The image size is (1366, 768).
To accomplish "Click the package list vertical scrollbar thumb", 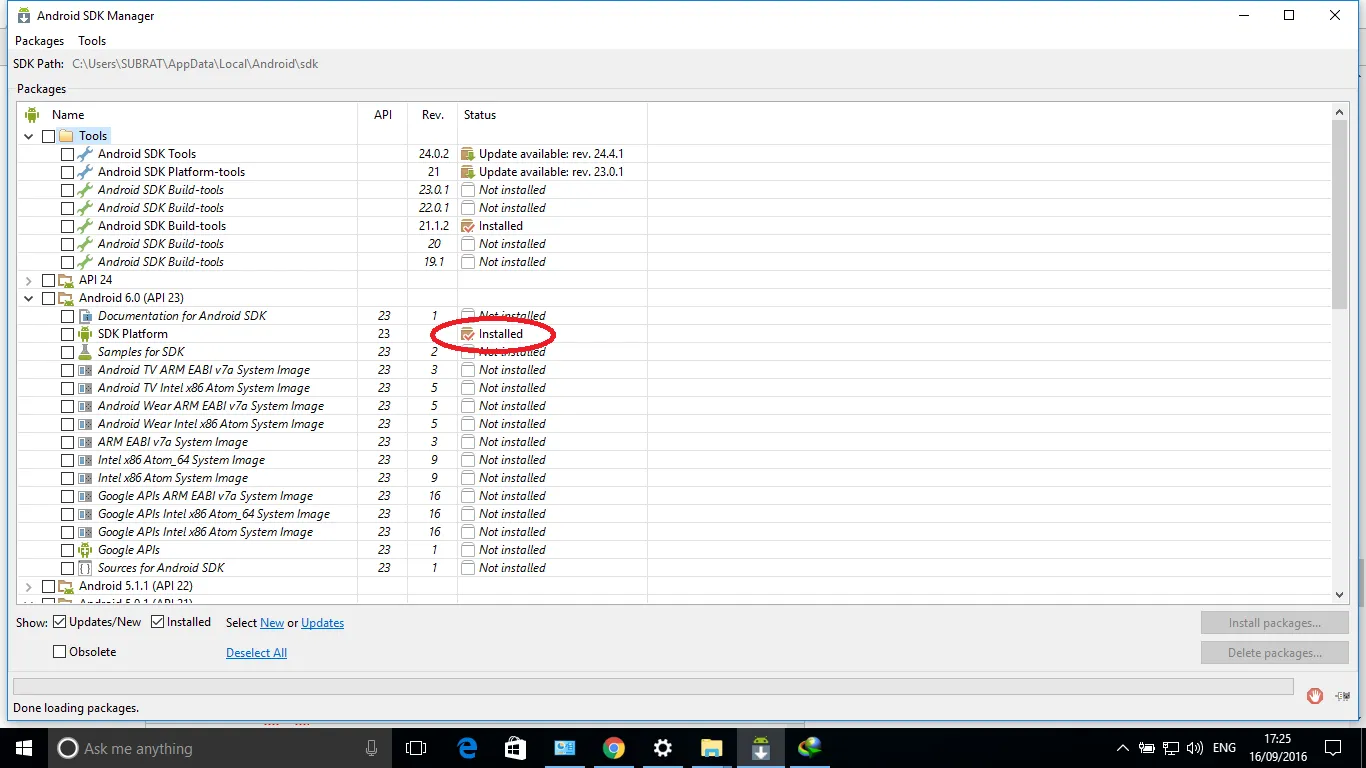I will 1341,214.
